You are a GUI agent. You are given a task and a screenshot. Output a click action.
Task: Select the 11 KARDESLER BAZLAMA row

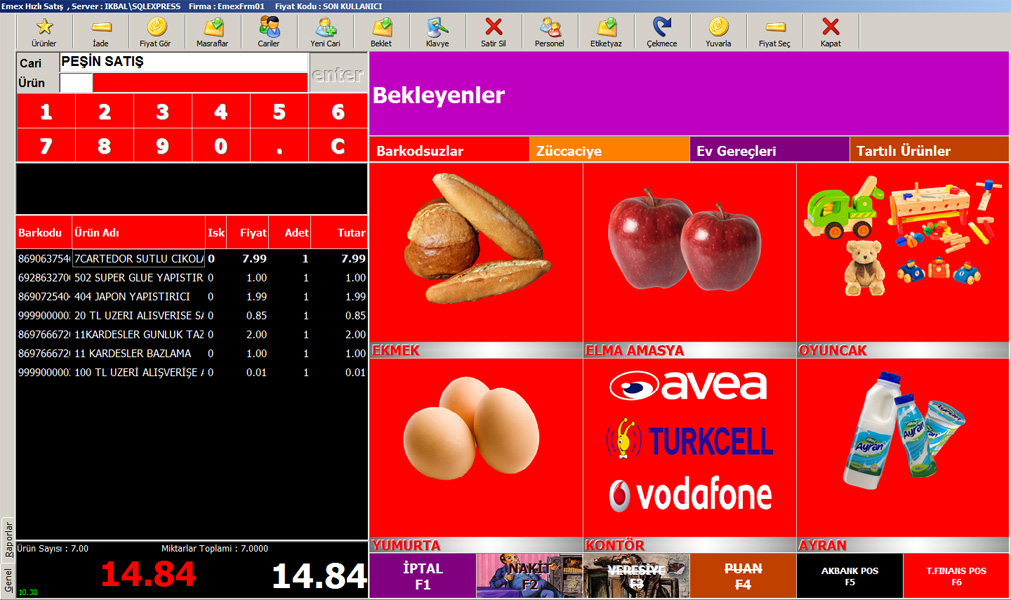coord(192,353)
